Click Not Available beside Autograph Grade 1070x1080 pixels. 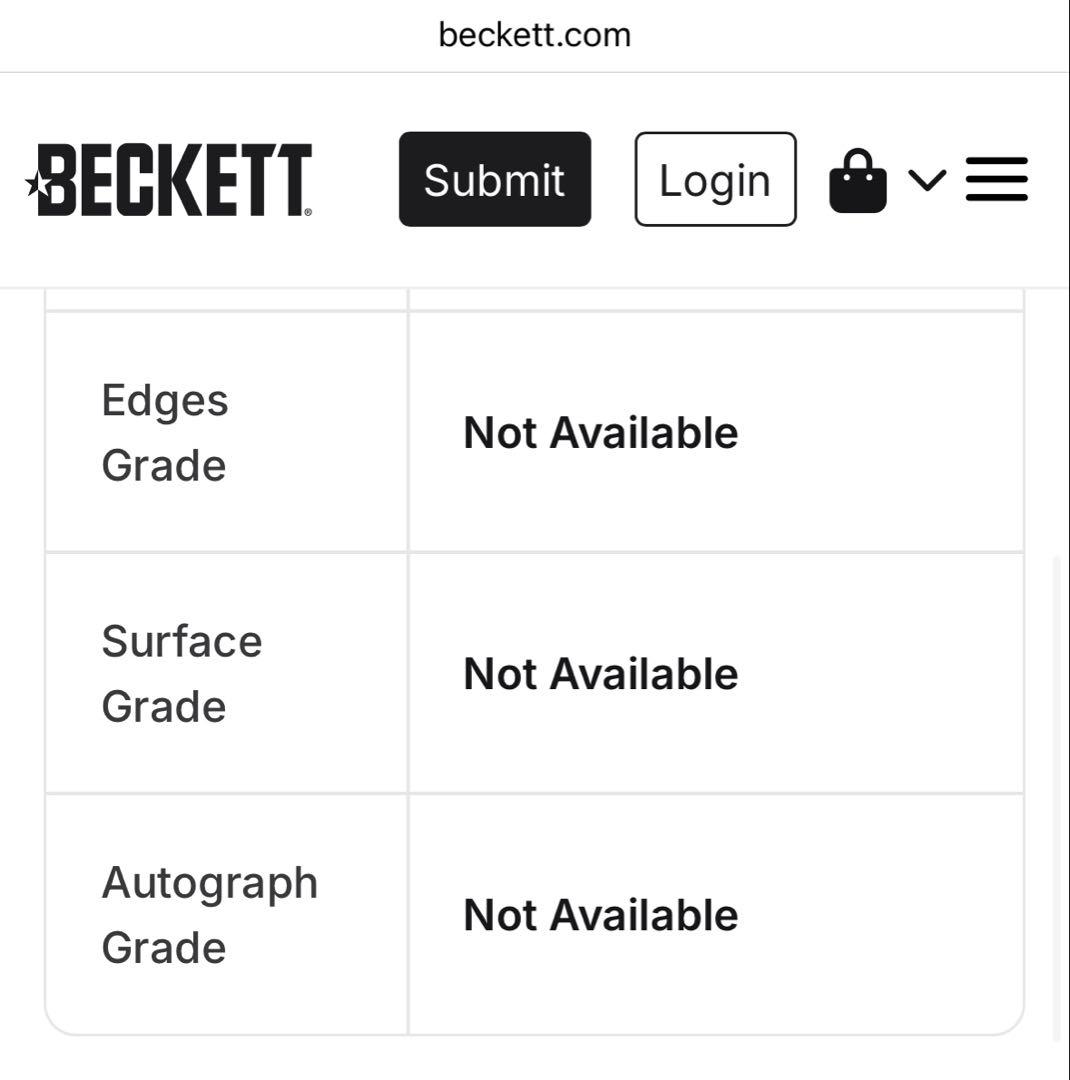(x=601, y=915)
